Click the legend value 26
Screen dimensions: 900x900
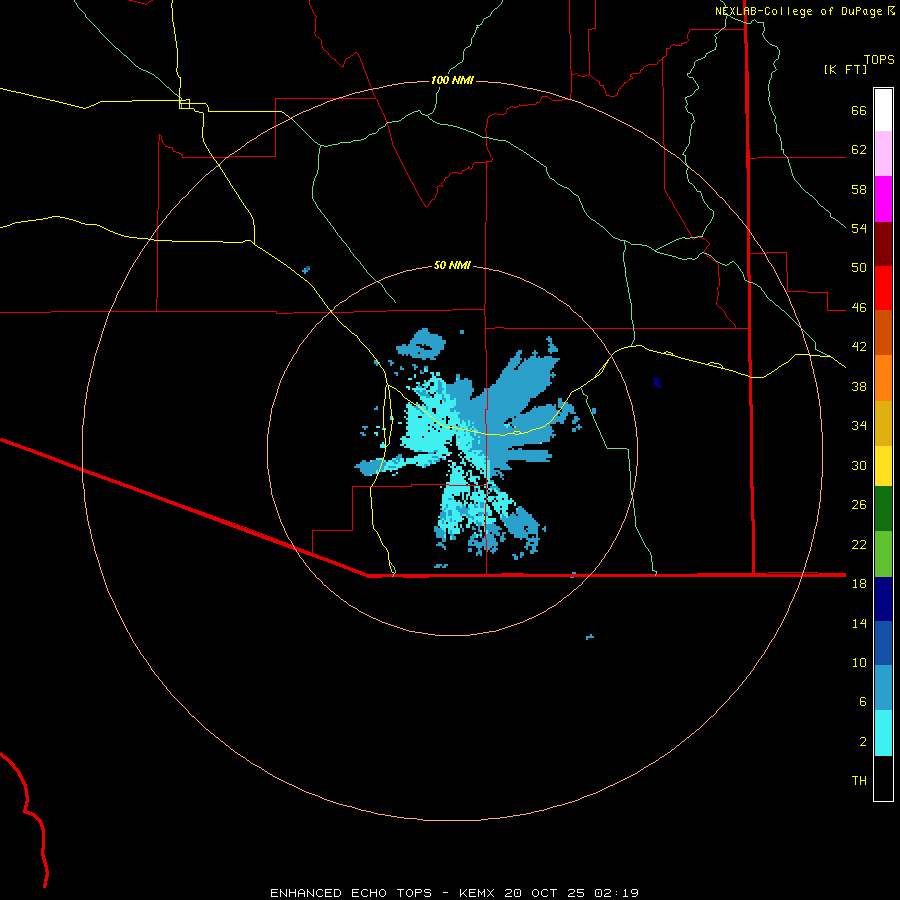[859, 505]
